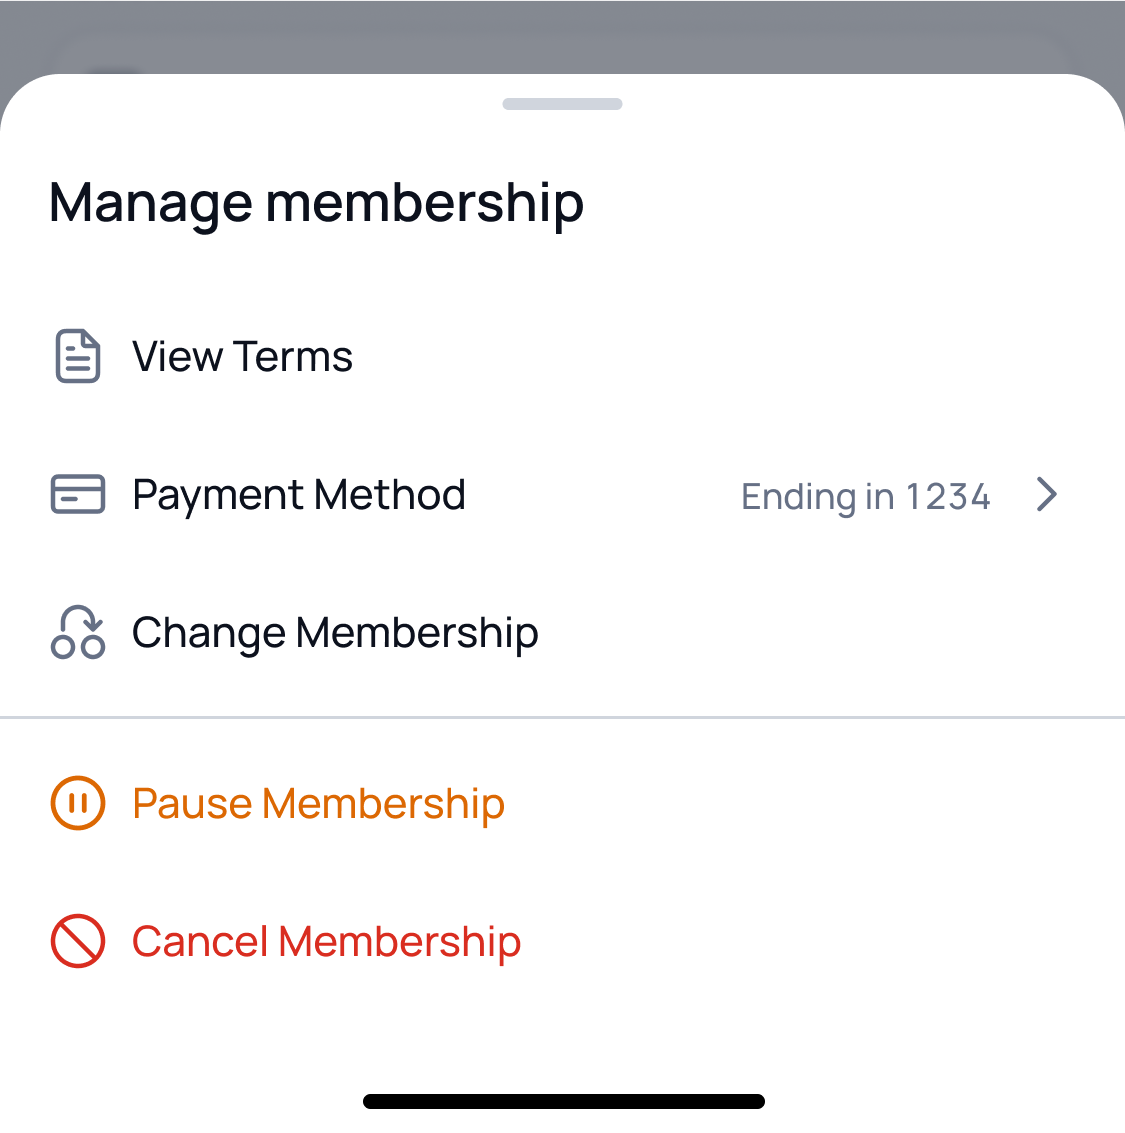The height and width of the screenshot is (1133, 1125).
Task: Click the "Ending in 1234" card text
Action: coord(865,497)
